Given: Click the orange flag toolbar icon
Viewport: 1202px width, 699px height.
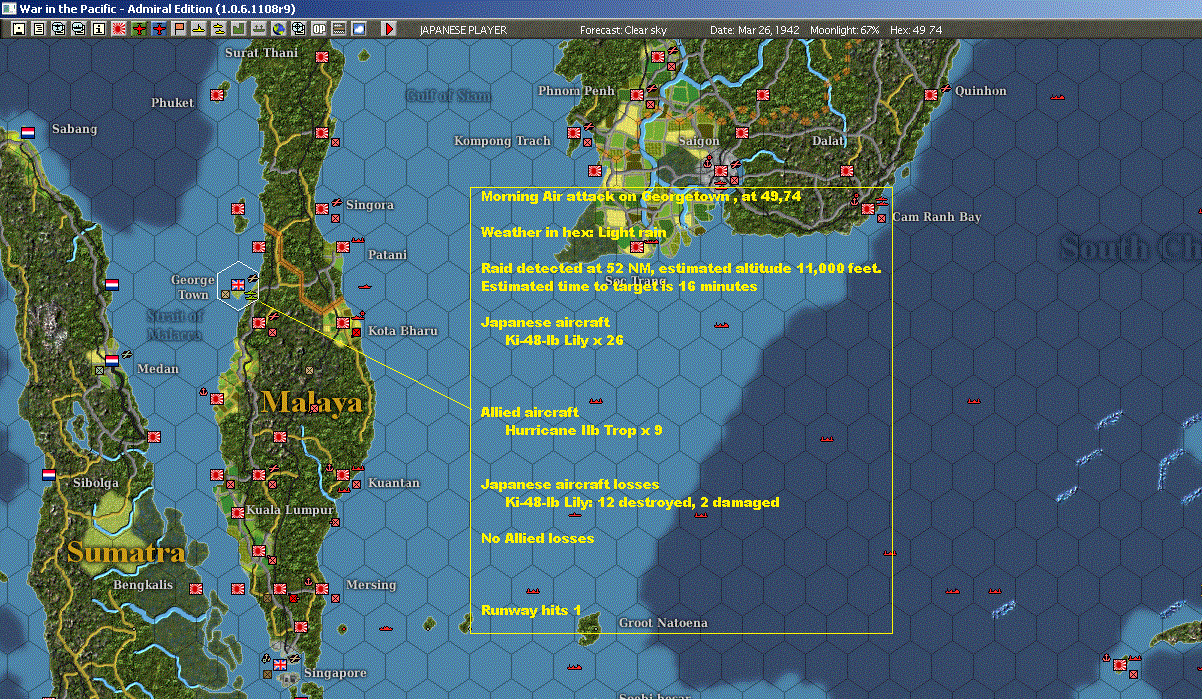Looking at the screenshot, I should [179, 29].
